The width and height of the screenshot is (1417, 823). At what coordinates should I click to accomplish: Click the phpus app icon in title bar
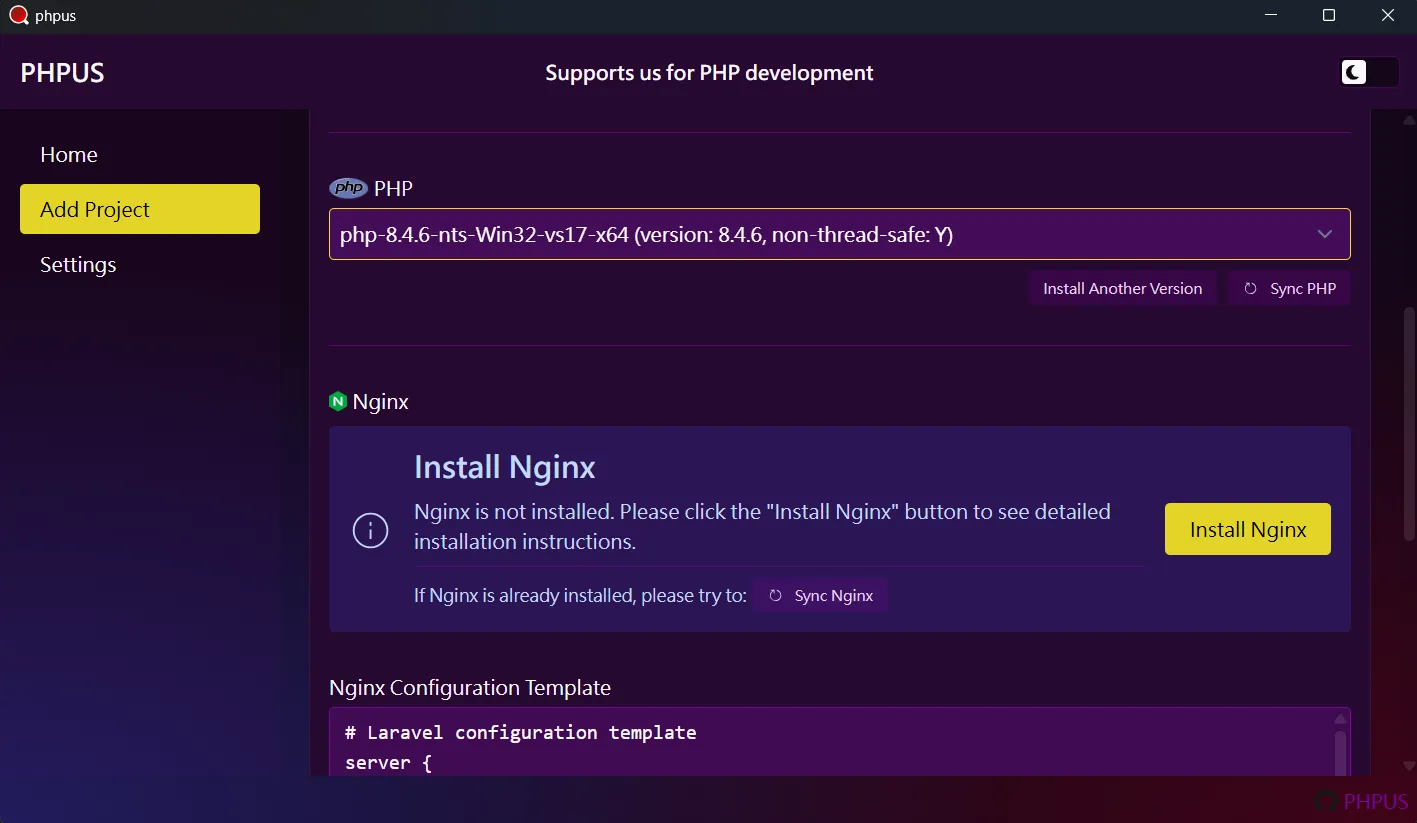tap(18, 15)
